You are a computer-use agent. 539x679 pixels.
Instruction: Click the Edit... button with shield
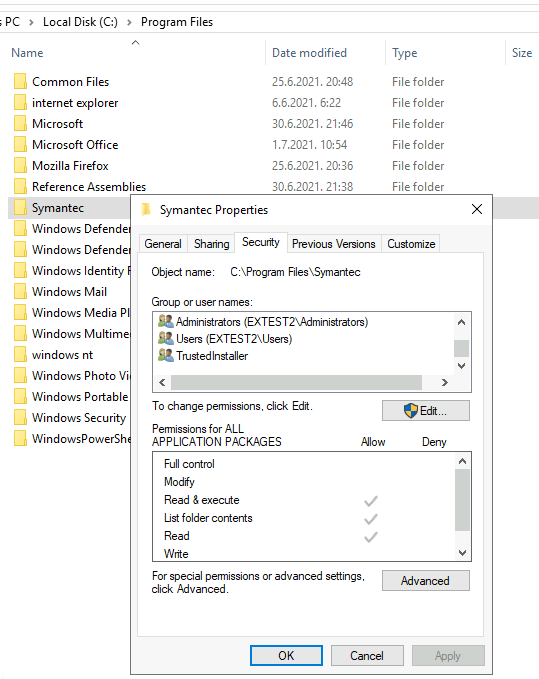click(426, 410)
